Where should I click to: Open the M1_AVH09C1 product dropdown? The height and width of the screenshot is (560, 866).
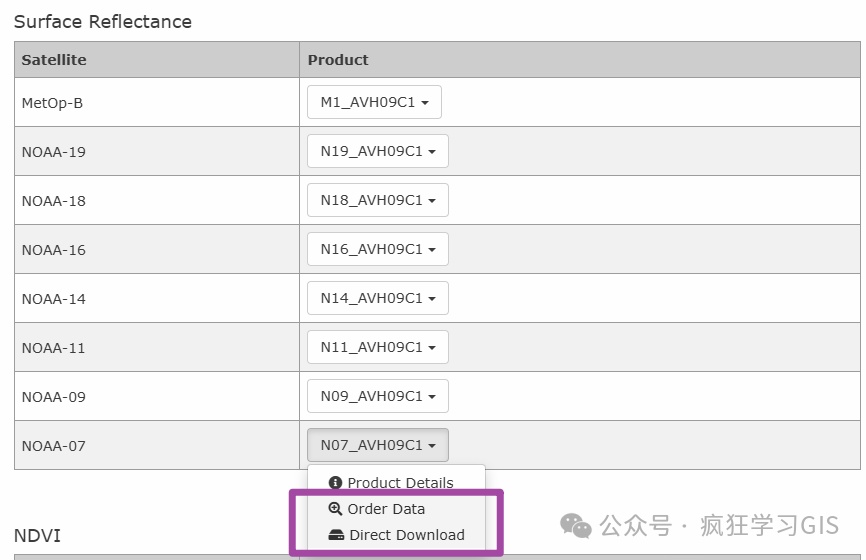click(374, 102)
